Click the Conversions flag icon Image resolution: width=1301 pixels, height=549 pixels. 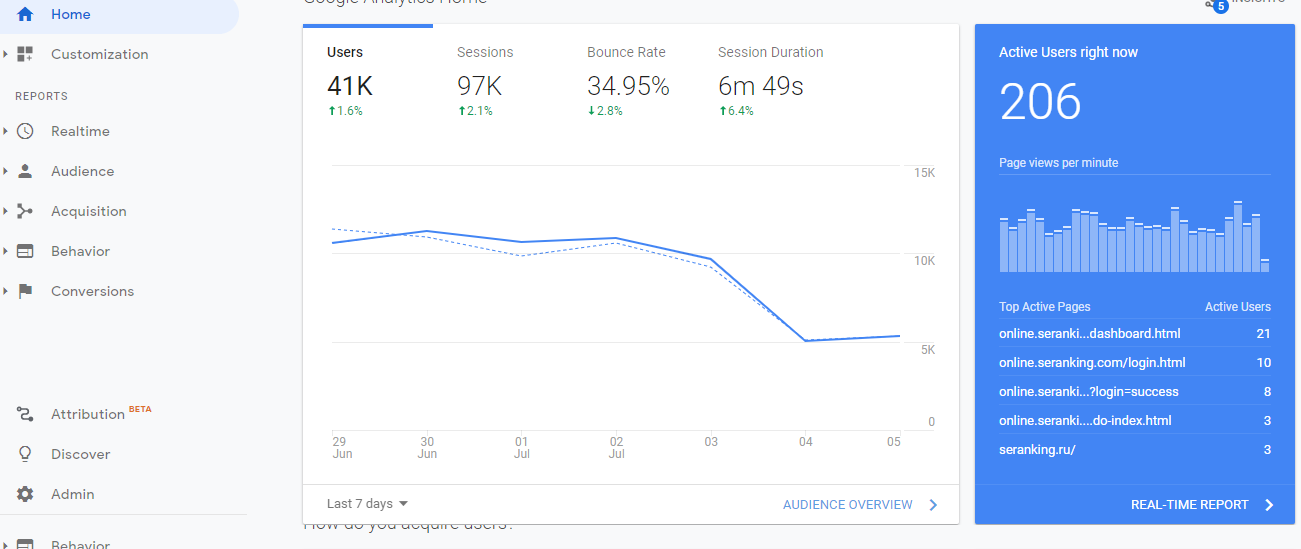(26, 291)
